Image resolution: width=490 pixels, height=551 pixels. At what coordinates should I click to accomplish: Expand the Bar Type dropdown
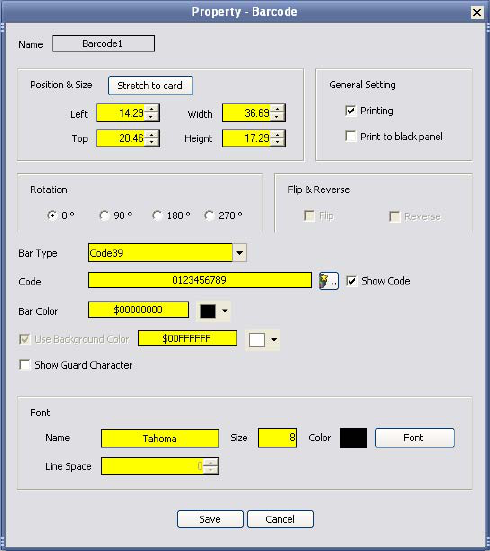pyautogui.click(x=239, y=253)
